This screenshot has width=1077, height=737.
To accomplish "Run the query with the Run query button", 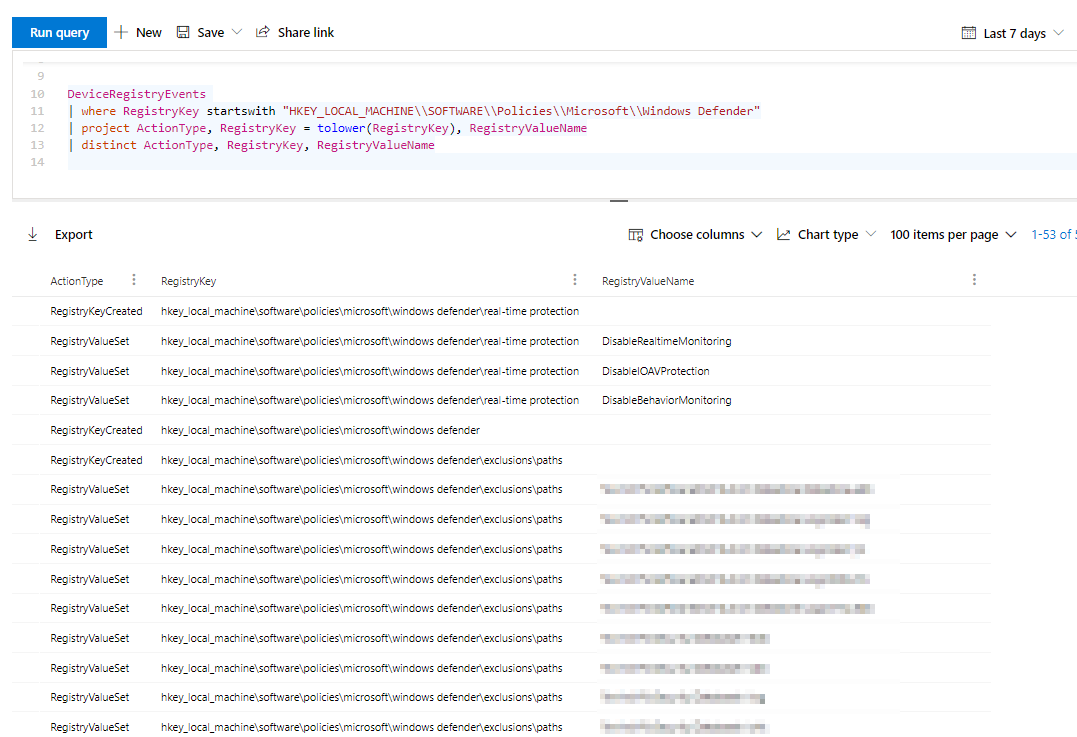I will [58, 32].
